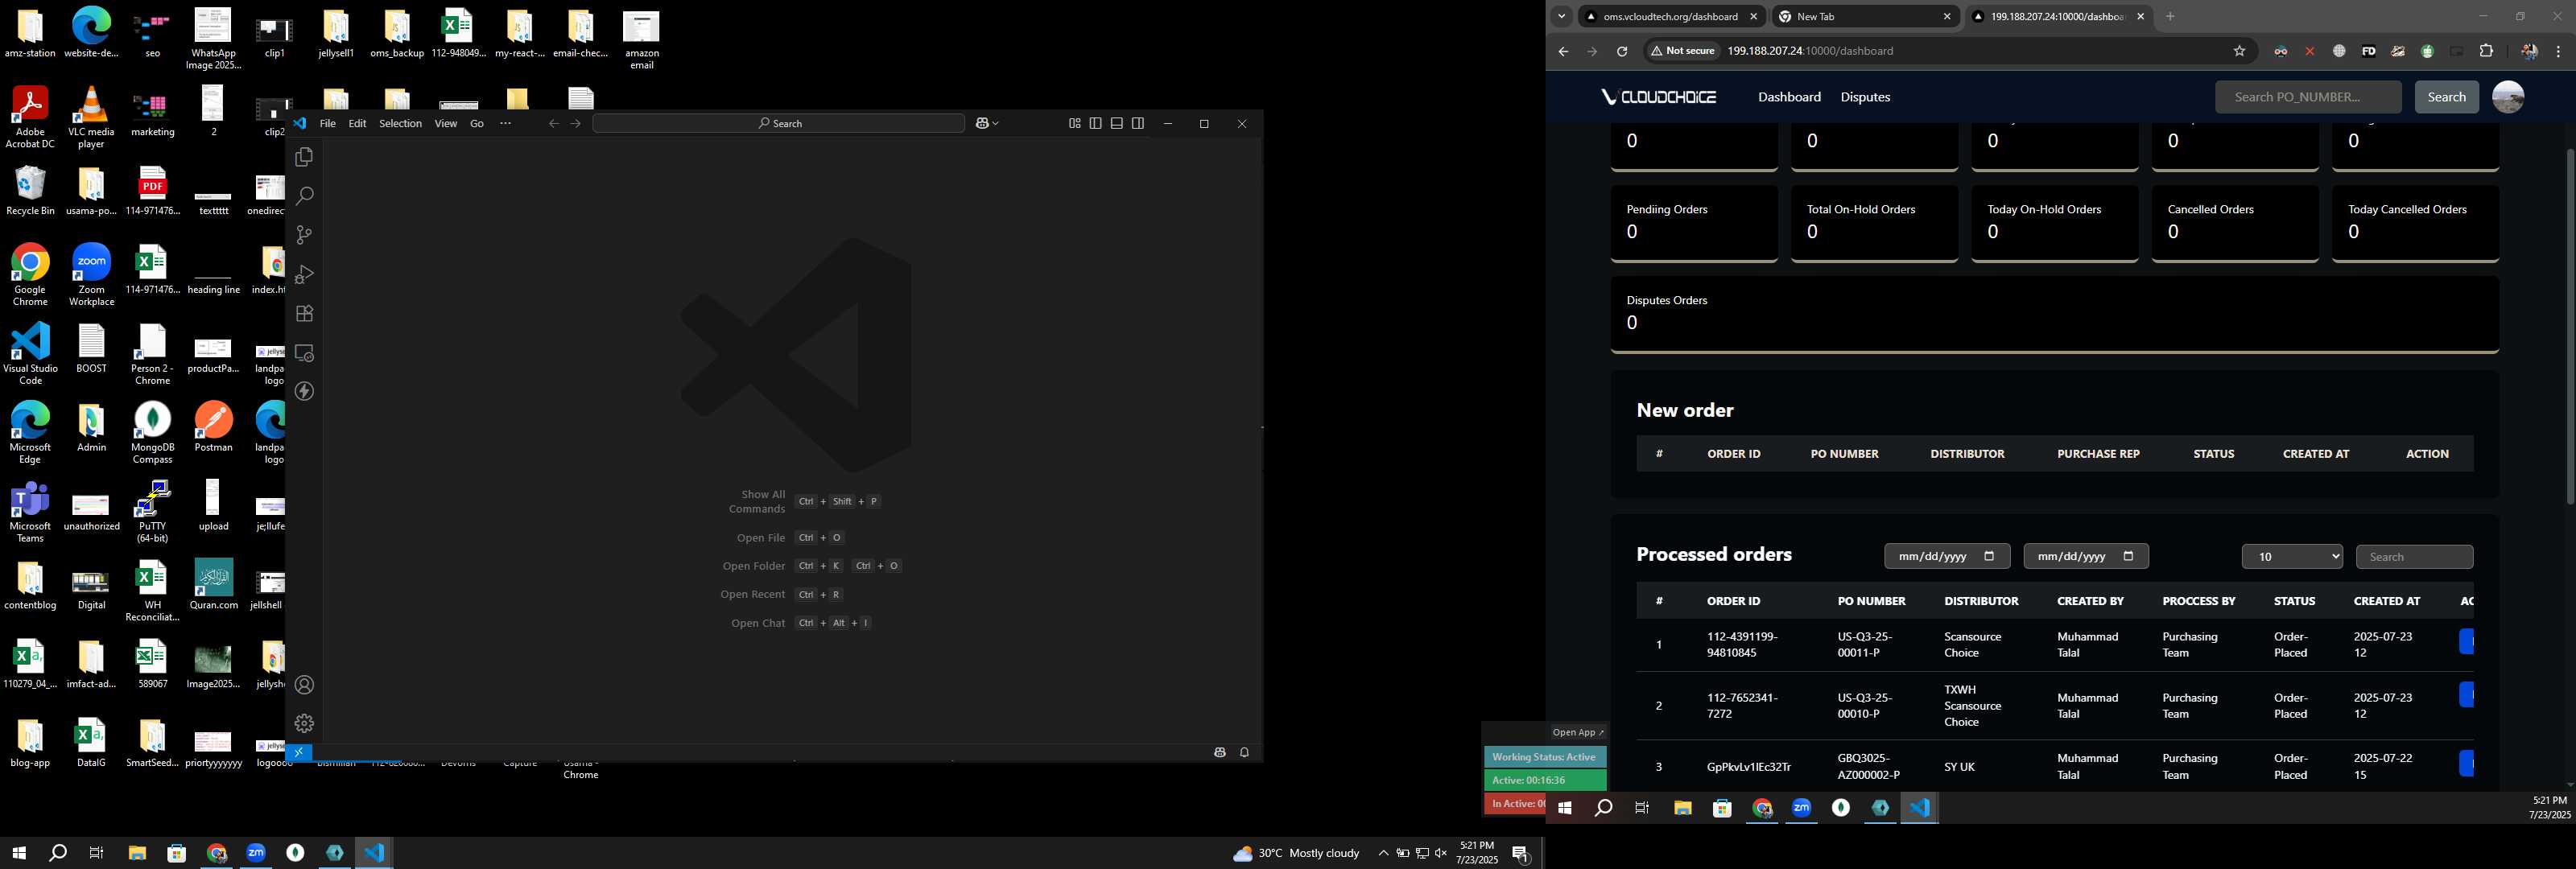Open Remote Explorer in VS Code activity bar
This screenshot has width=2576, height=869.
pos(304,353)
